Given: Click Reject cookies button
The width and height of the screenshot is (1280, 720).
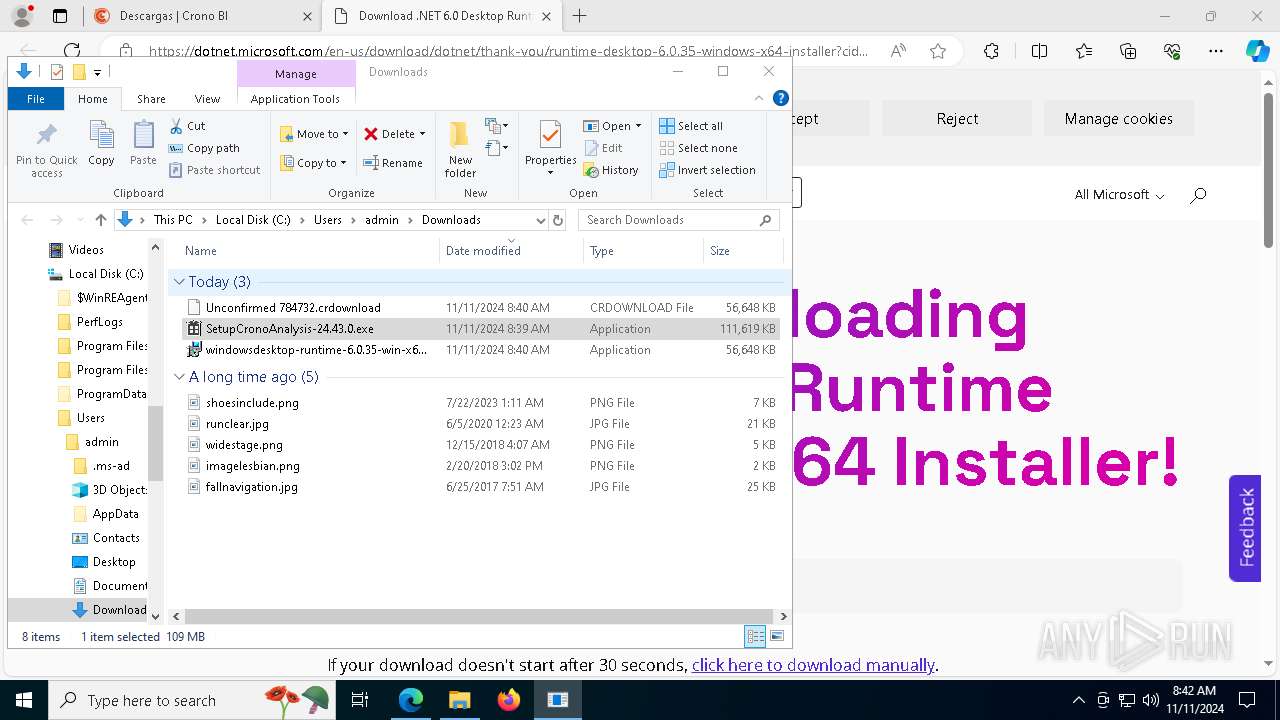Looking at the screenshot, I should 957,119.
